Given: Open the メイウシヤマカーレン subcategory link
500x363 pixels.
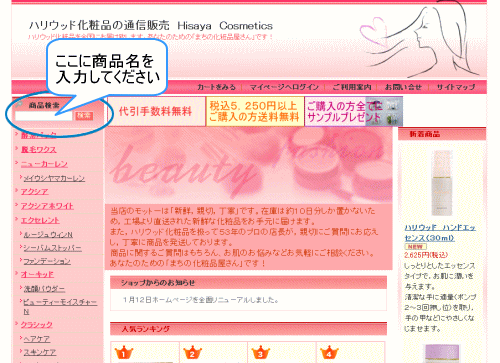Looking at the screenshot, I should tap(54, 178).
